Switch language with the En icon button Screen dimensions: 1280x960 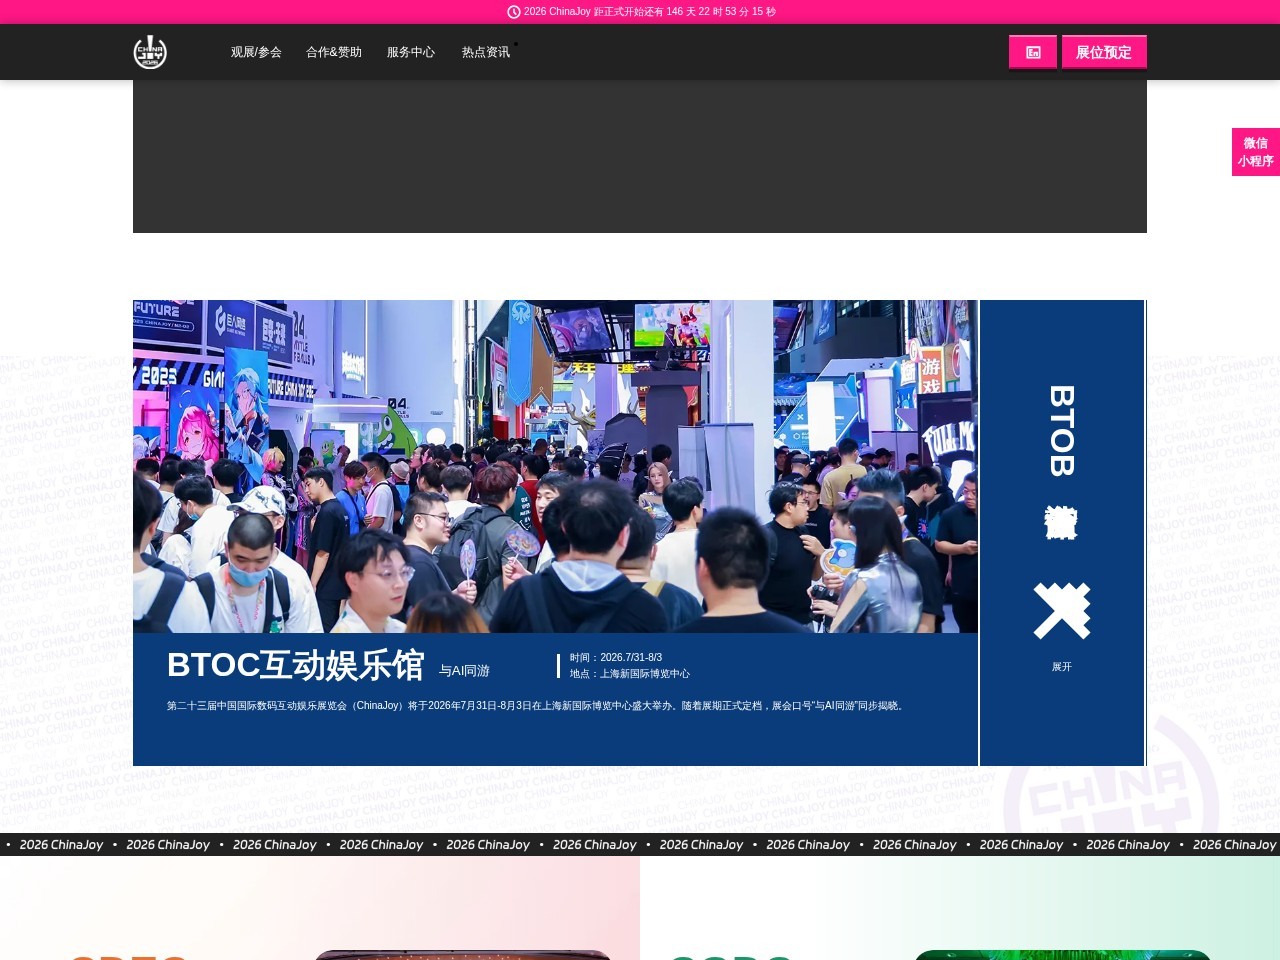pos(1033,52)
